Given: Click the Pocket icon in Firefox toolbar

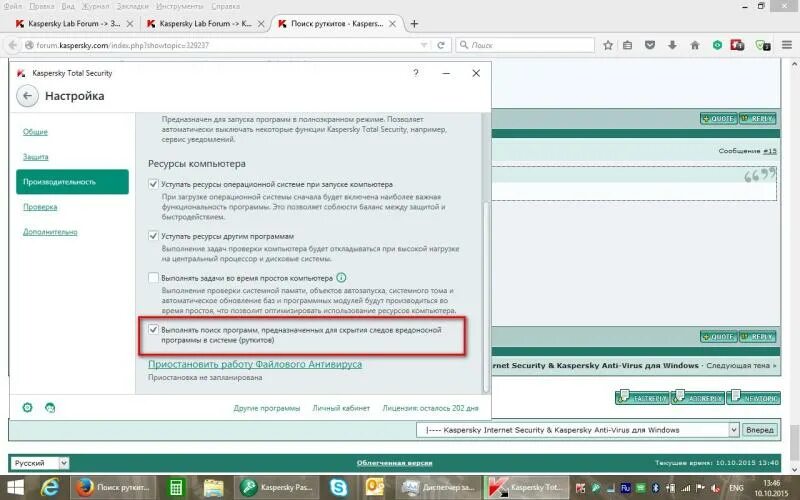Looking at the screenshot, I should tap(650, 45).
